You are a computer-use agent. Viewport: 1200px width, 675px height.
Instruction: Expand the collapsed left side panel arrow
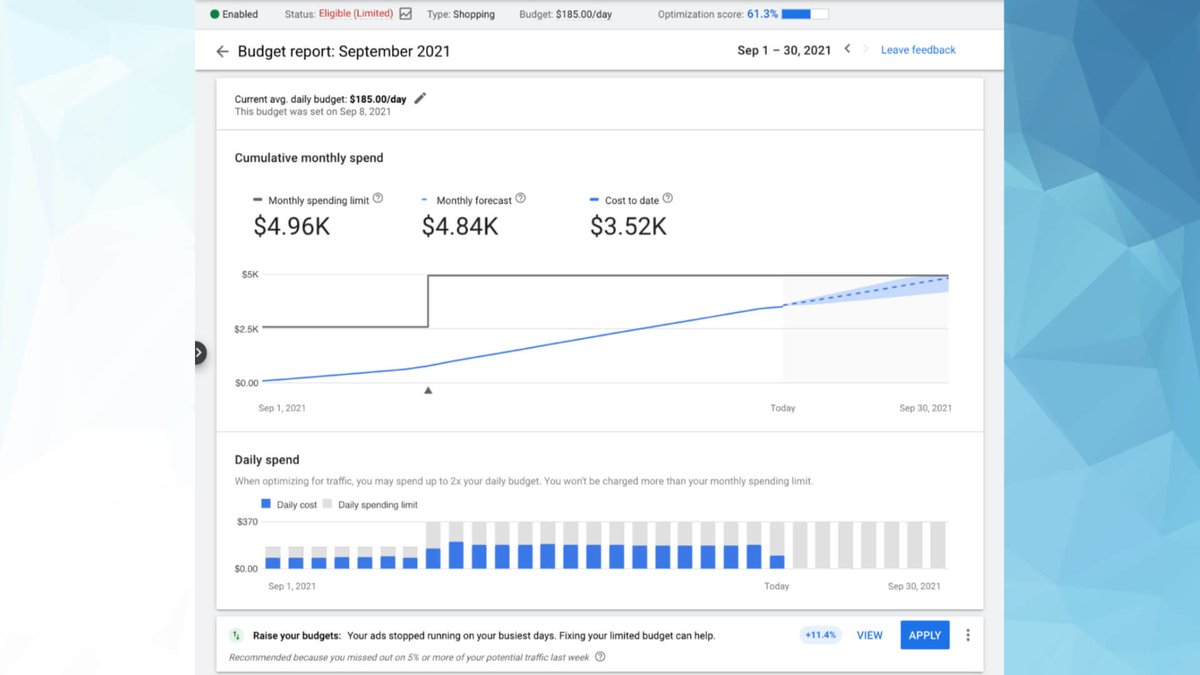200,353
